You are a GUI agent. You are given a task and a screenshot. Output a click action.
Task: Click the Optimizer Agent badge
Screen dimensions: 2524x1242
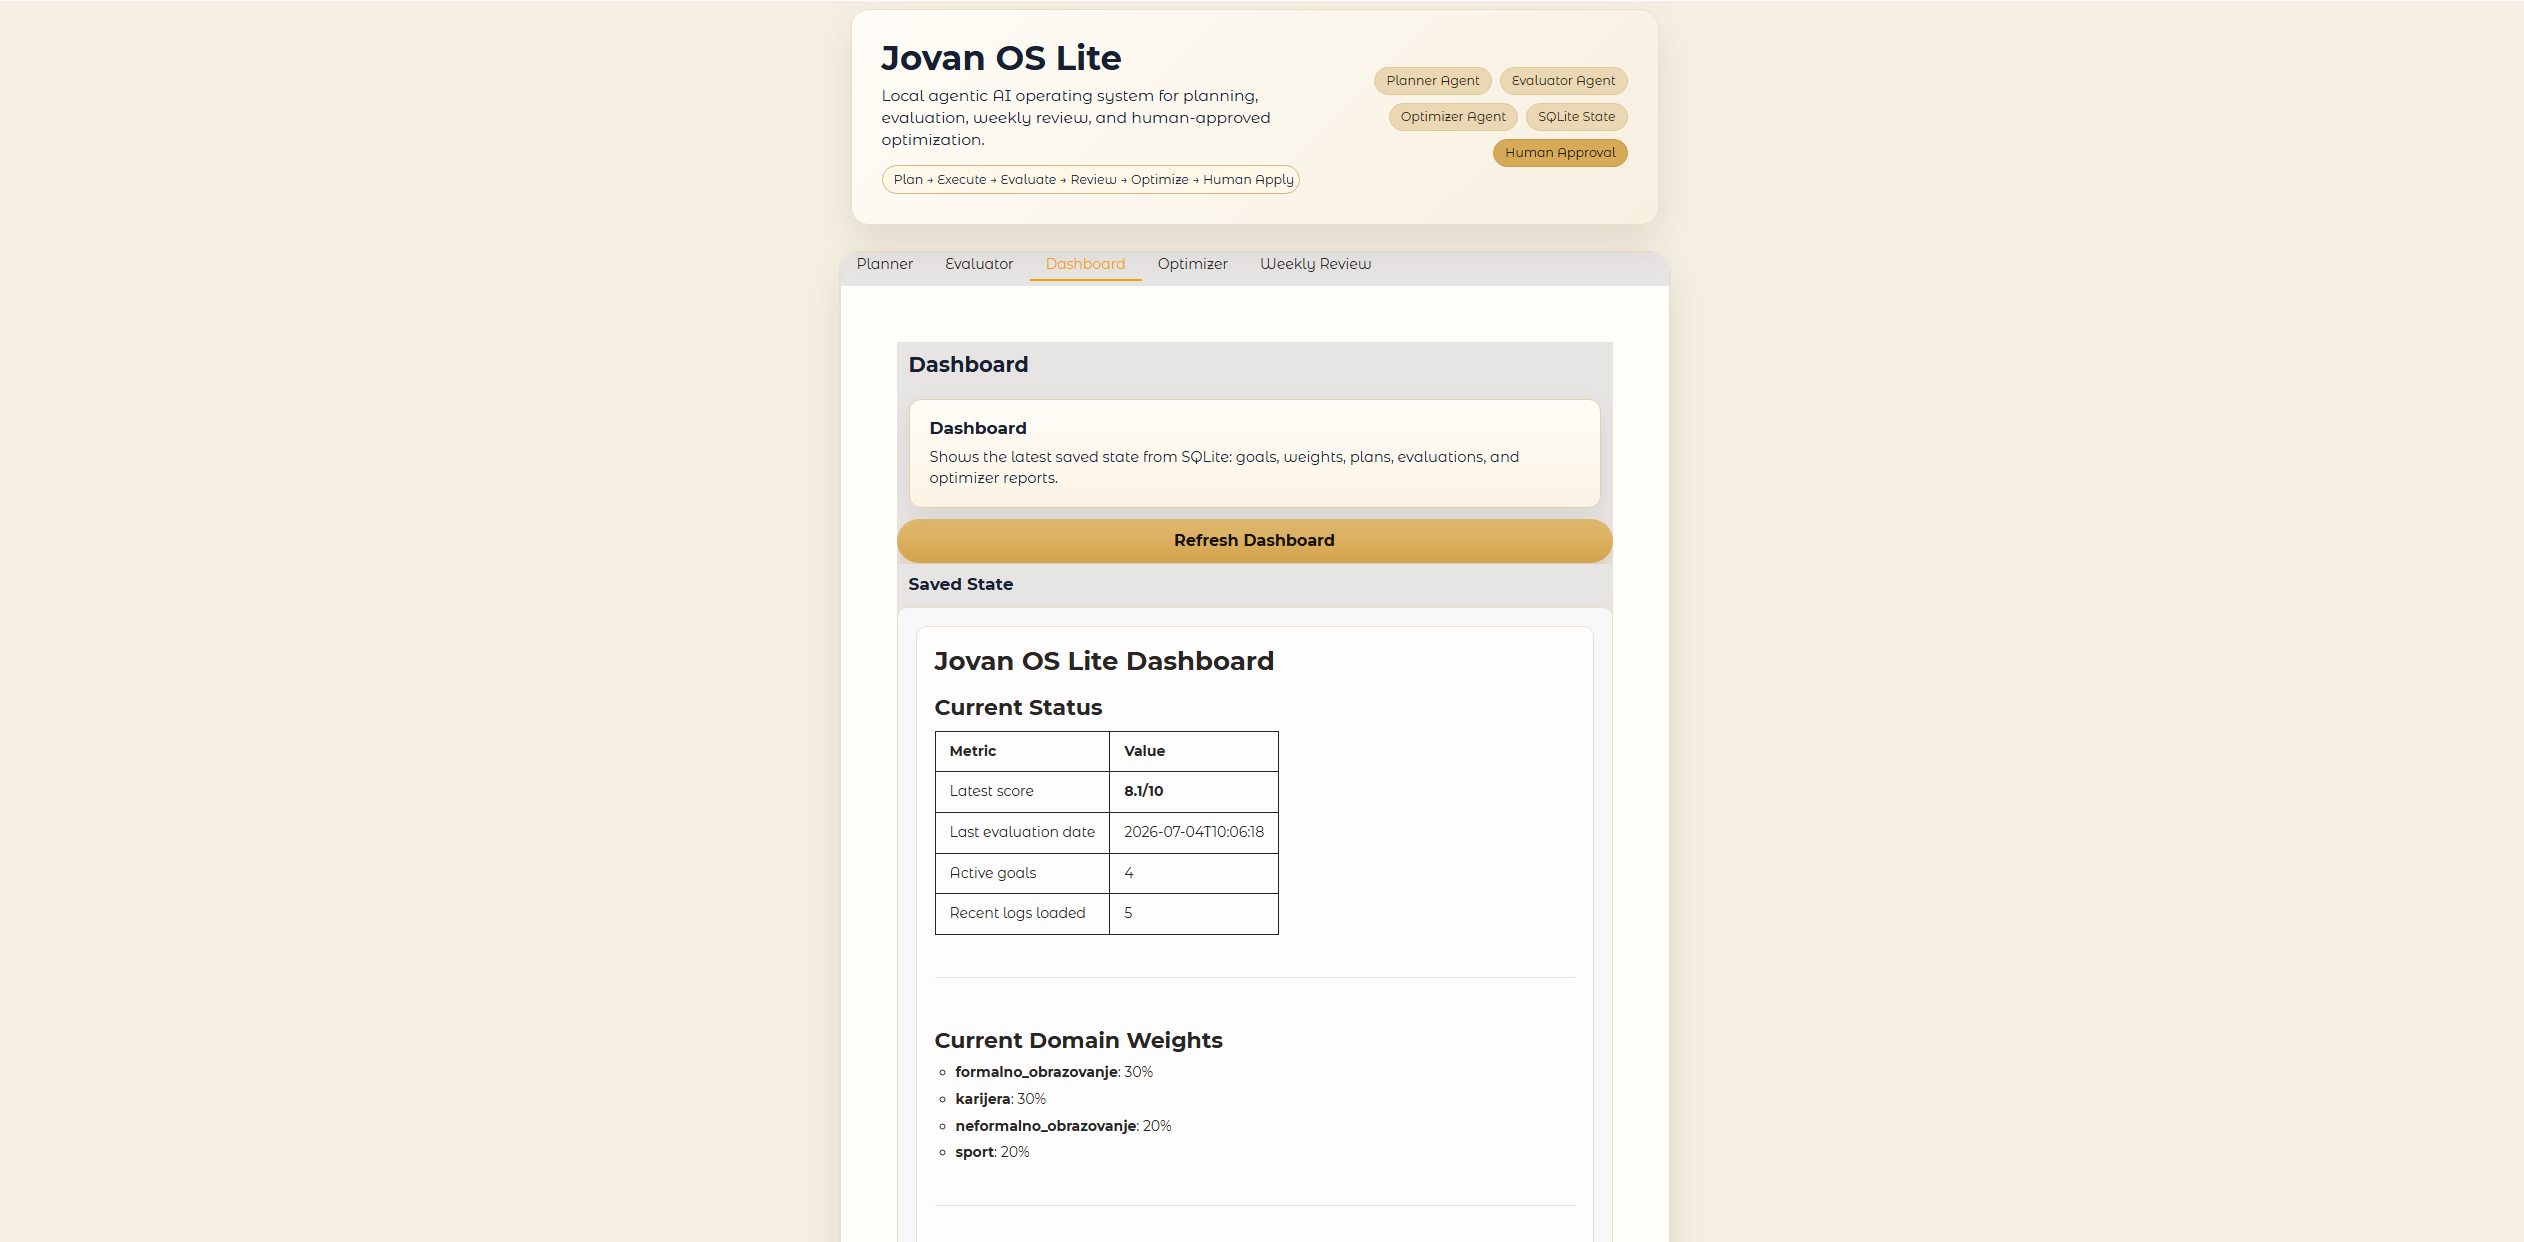[1452, 117]
